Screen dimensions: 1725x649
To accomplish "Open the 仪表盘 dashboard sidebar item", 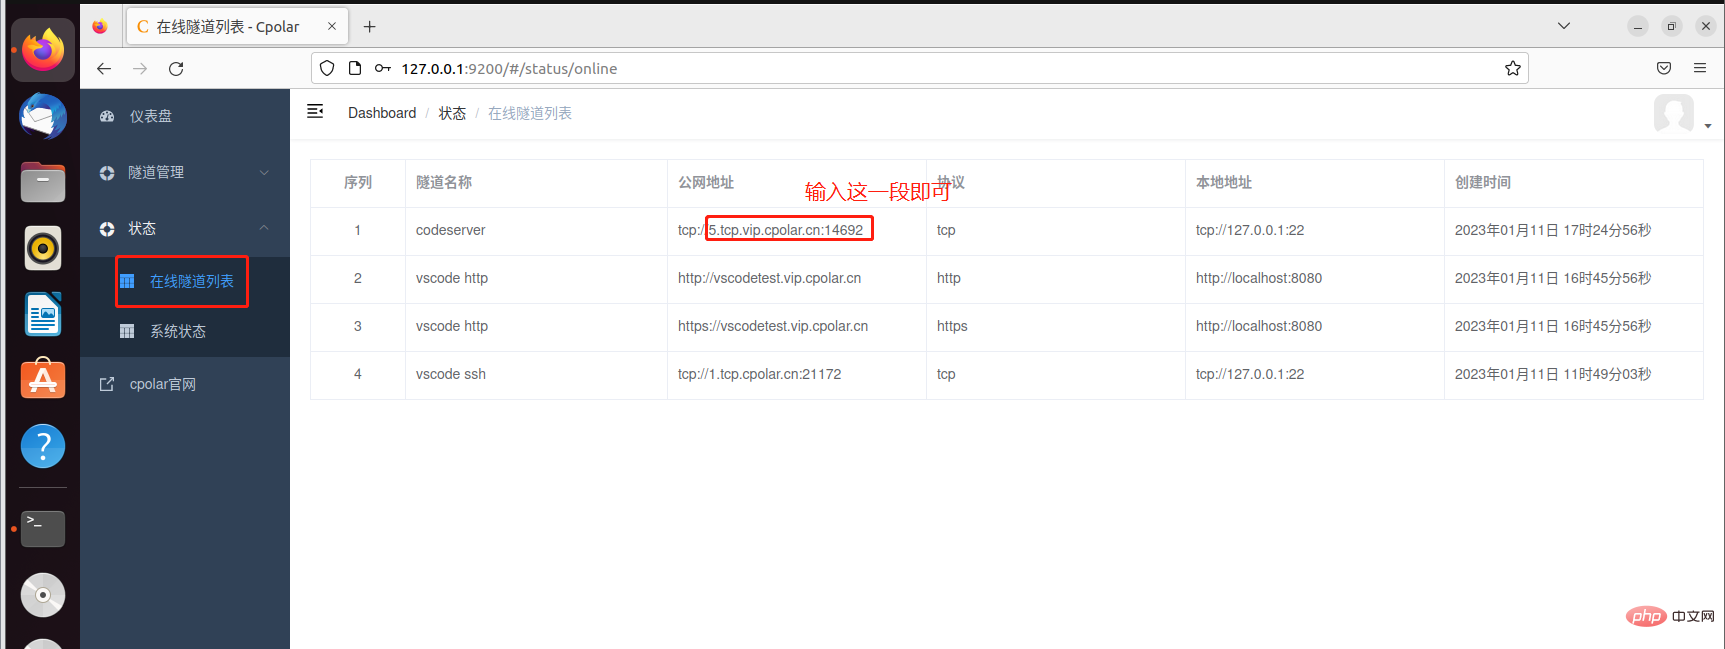I will click(x=150, y=116).
